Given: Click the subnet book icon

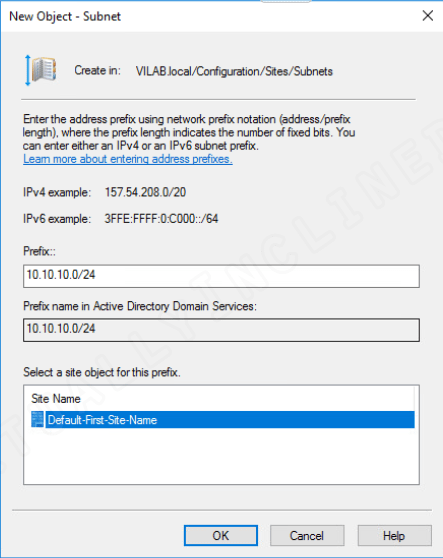Looking at the screenshot, I should (41, 70).
